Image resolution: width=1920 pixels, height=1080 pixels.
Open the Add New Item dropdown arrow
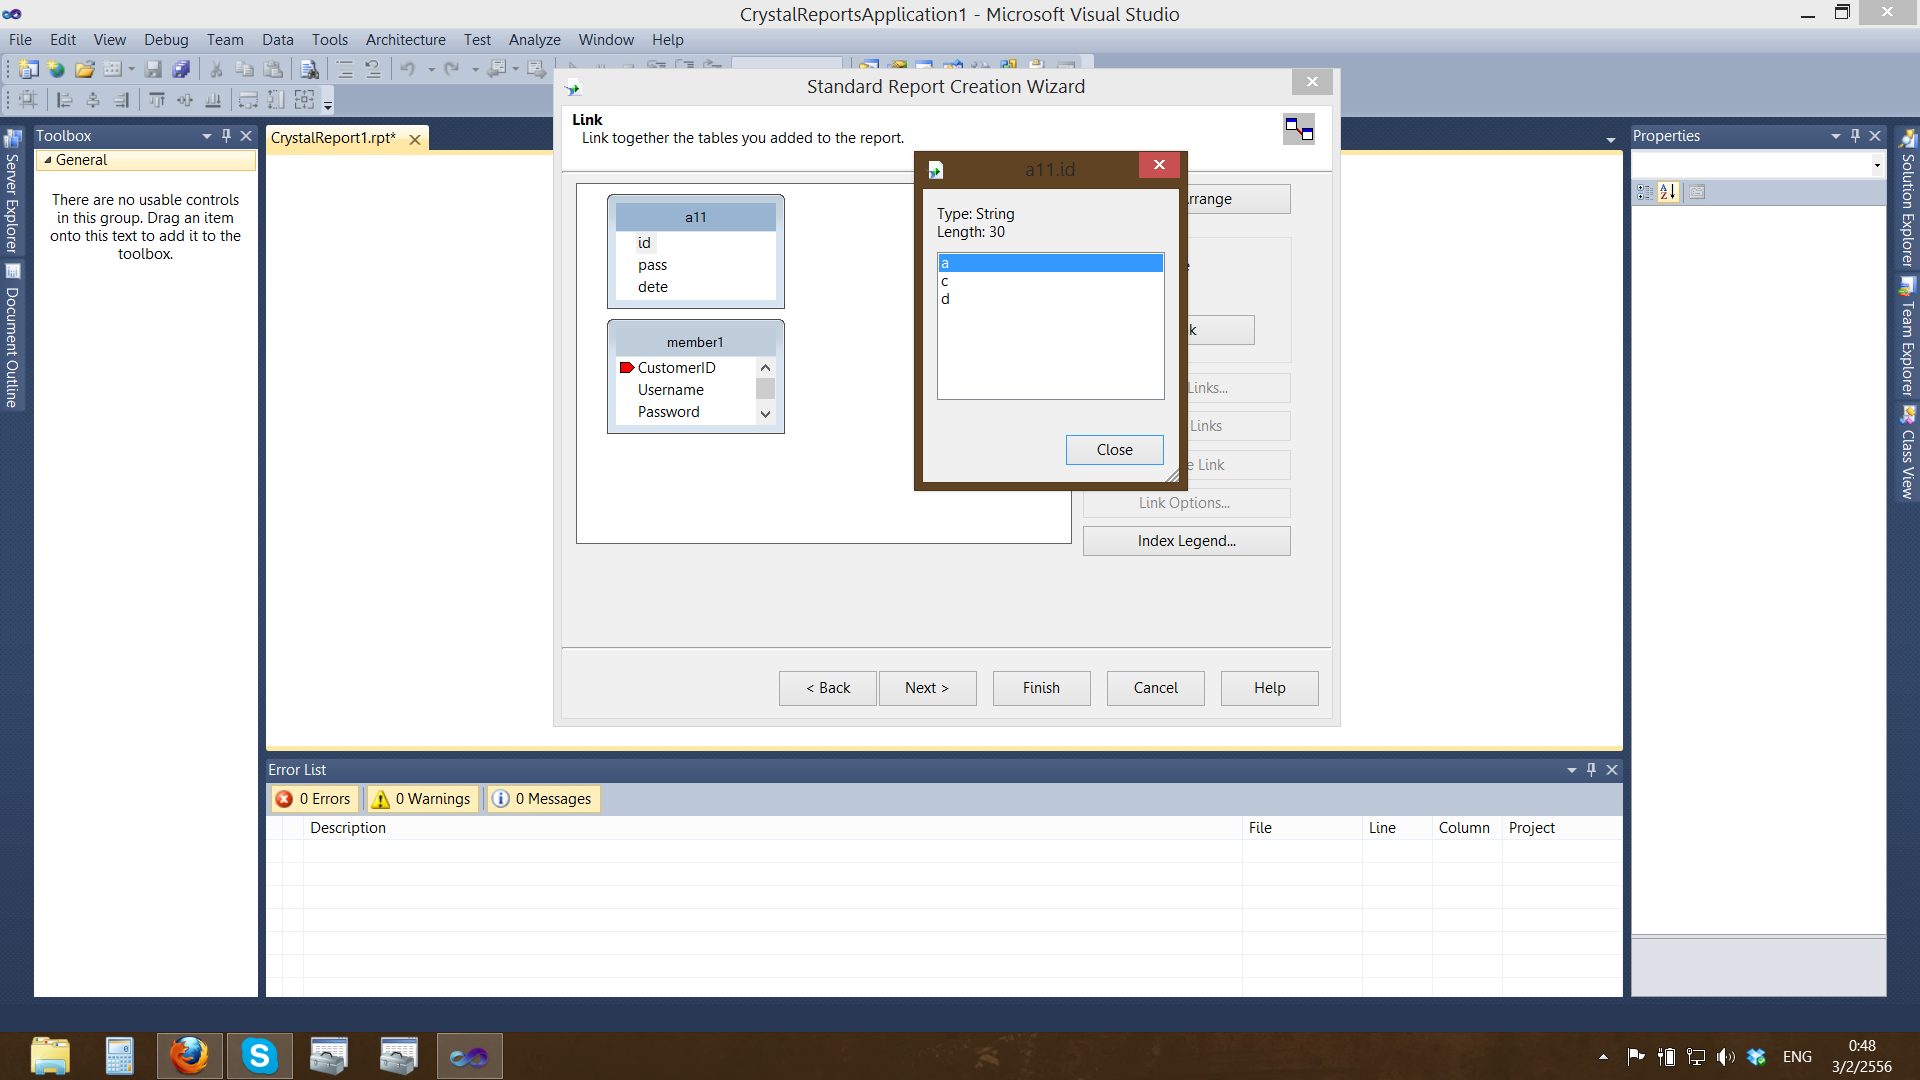pos(131,69)
